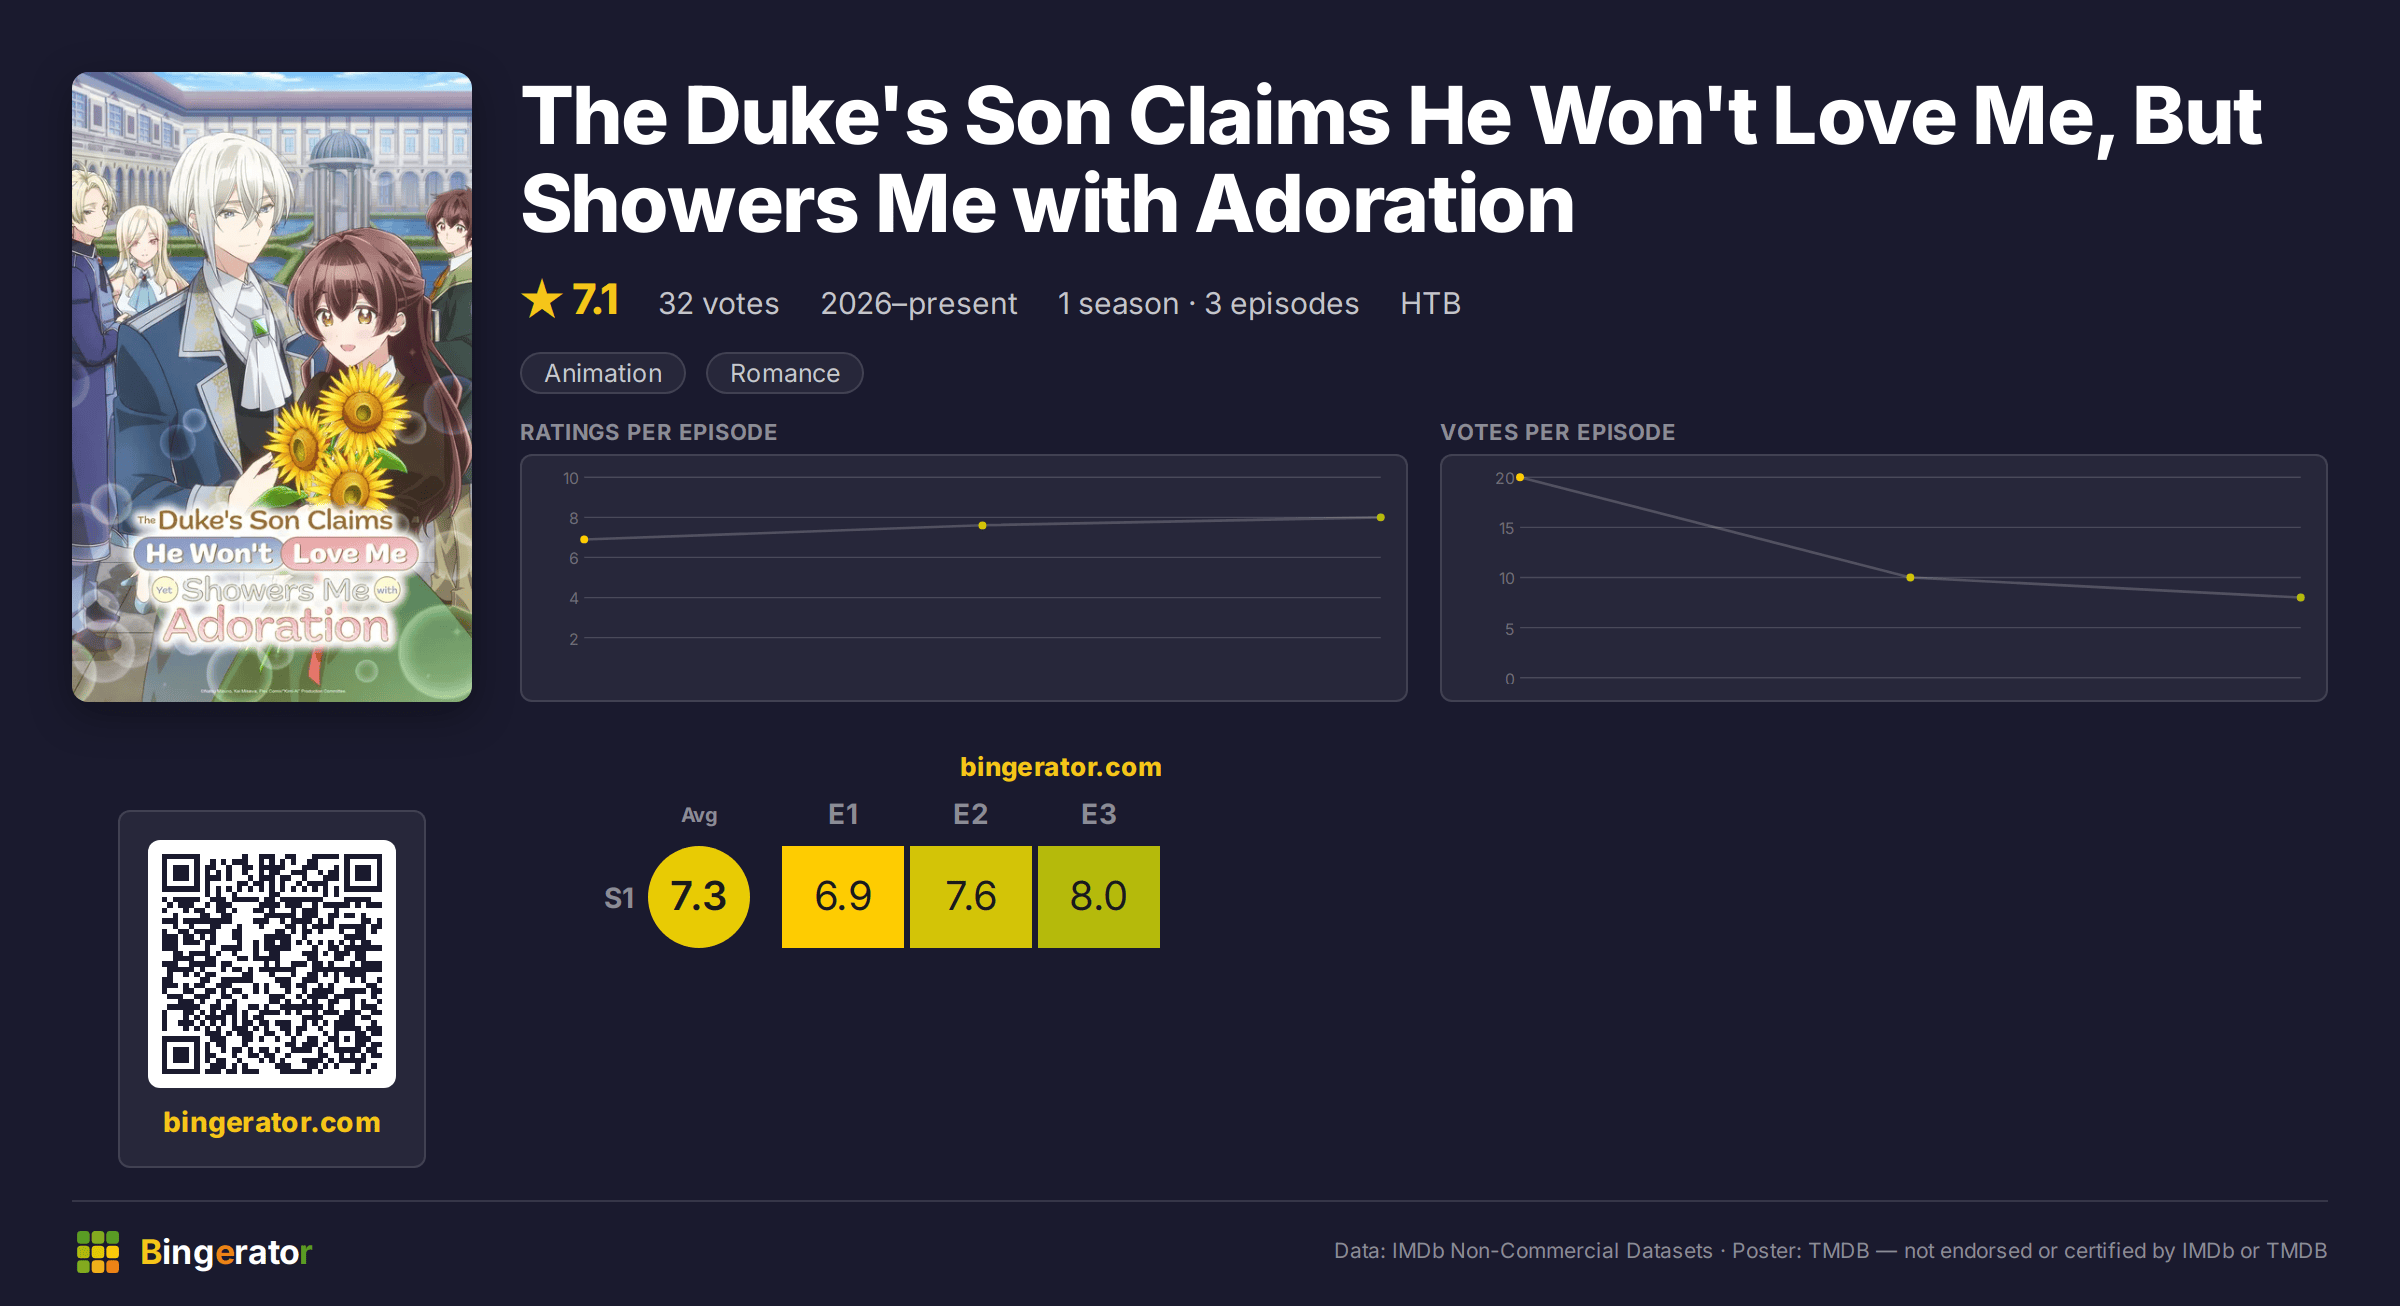This screenshot has width=2400, height=1306.
Task: Click bingerator.com link above episode grid
Action: (x=1061, y=767)
